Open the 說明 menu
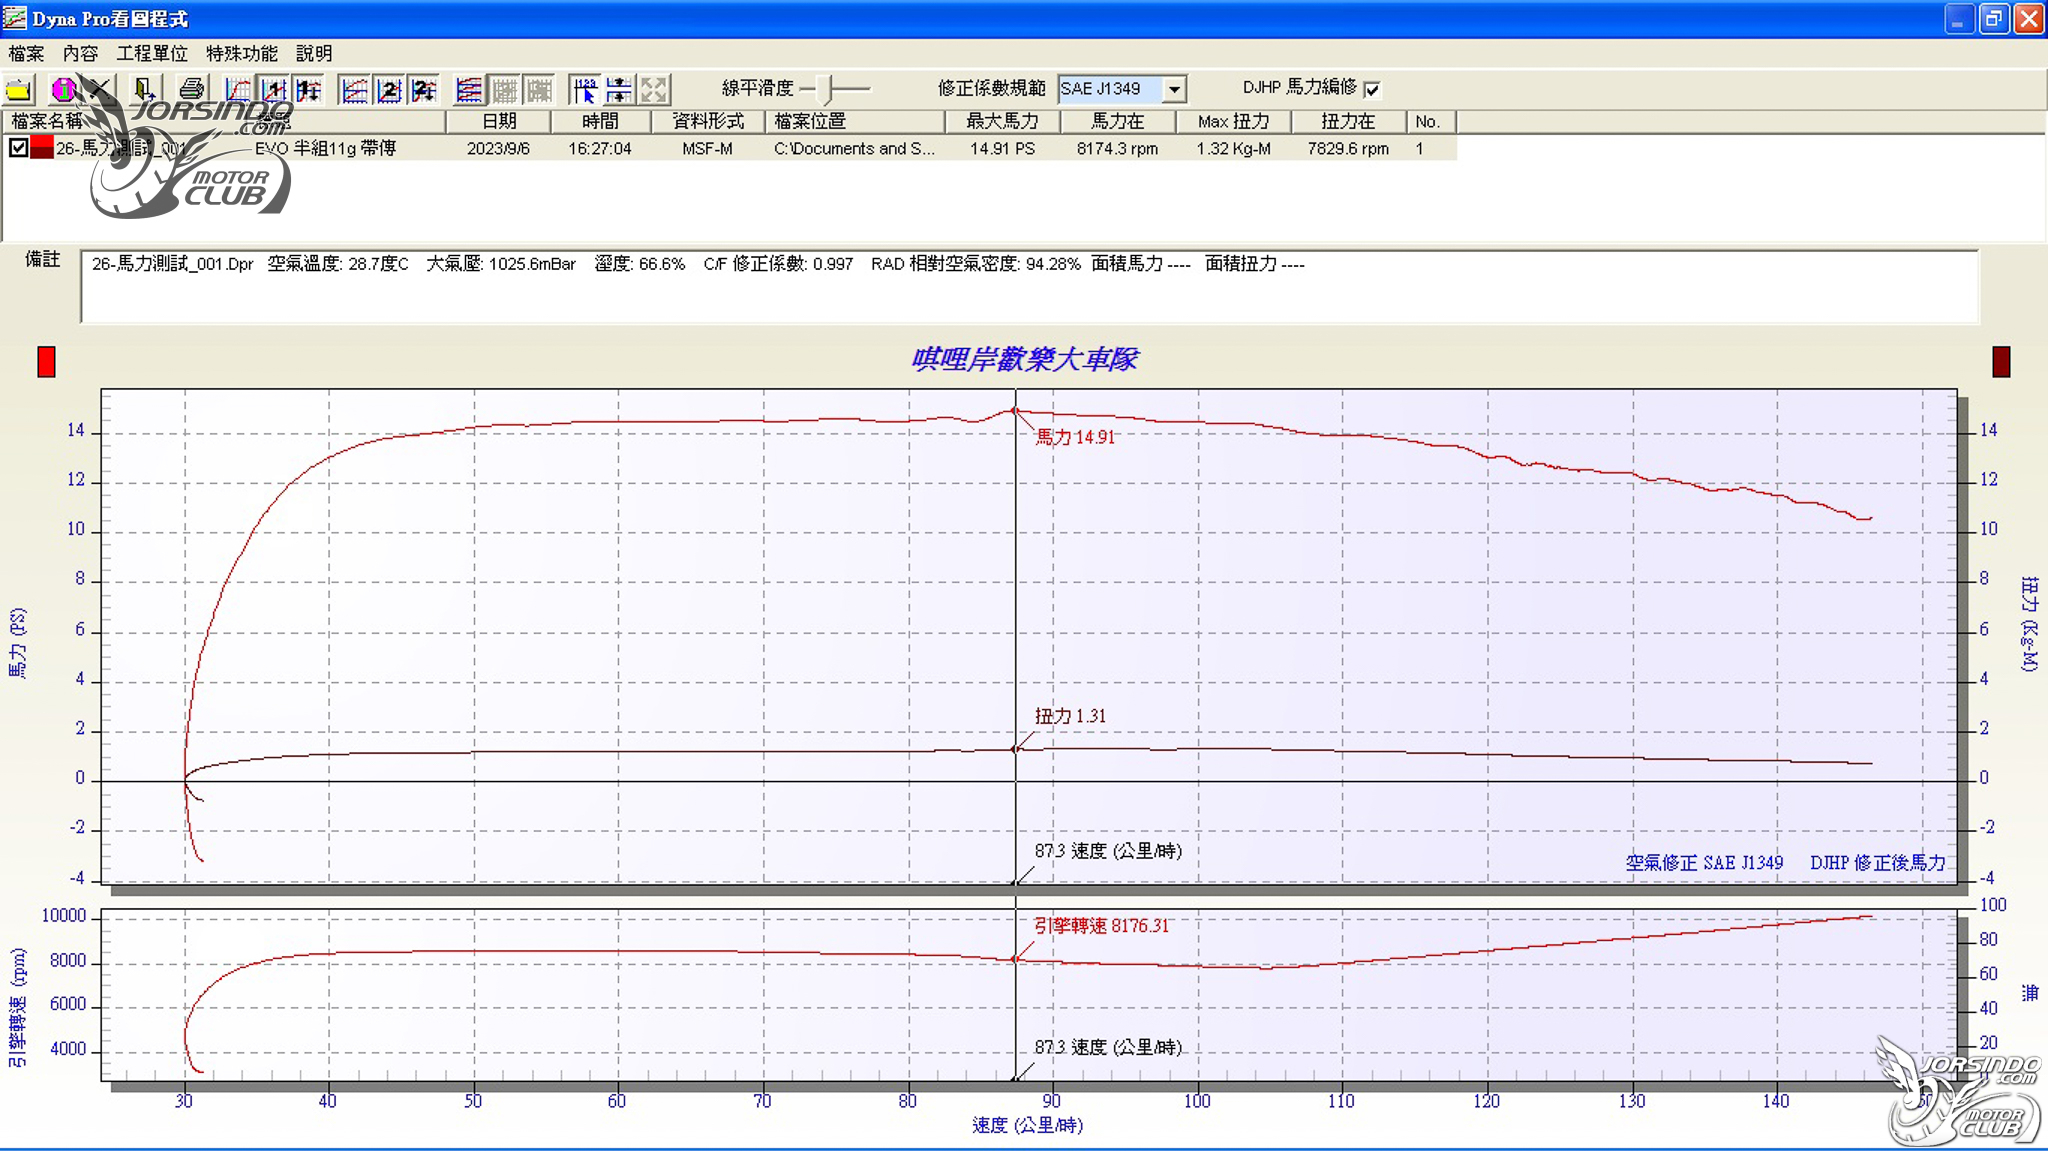The width and height of the screenshot is (2048, 1151). pyautogui.click(x=314, y=53)
